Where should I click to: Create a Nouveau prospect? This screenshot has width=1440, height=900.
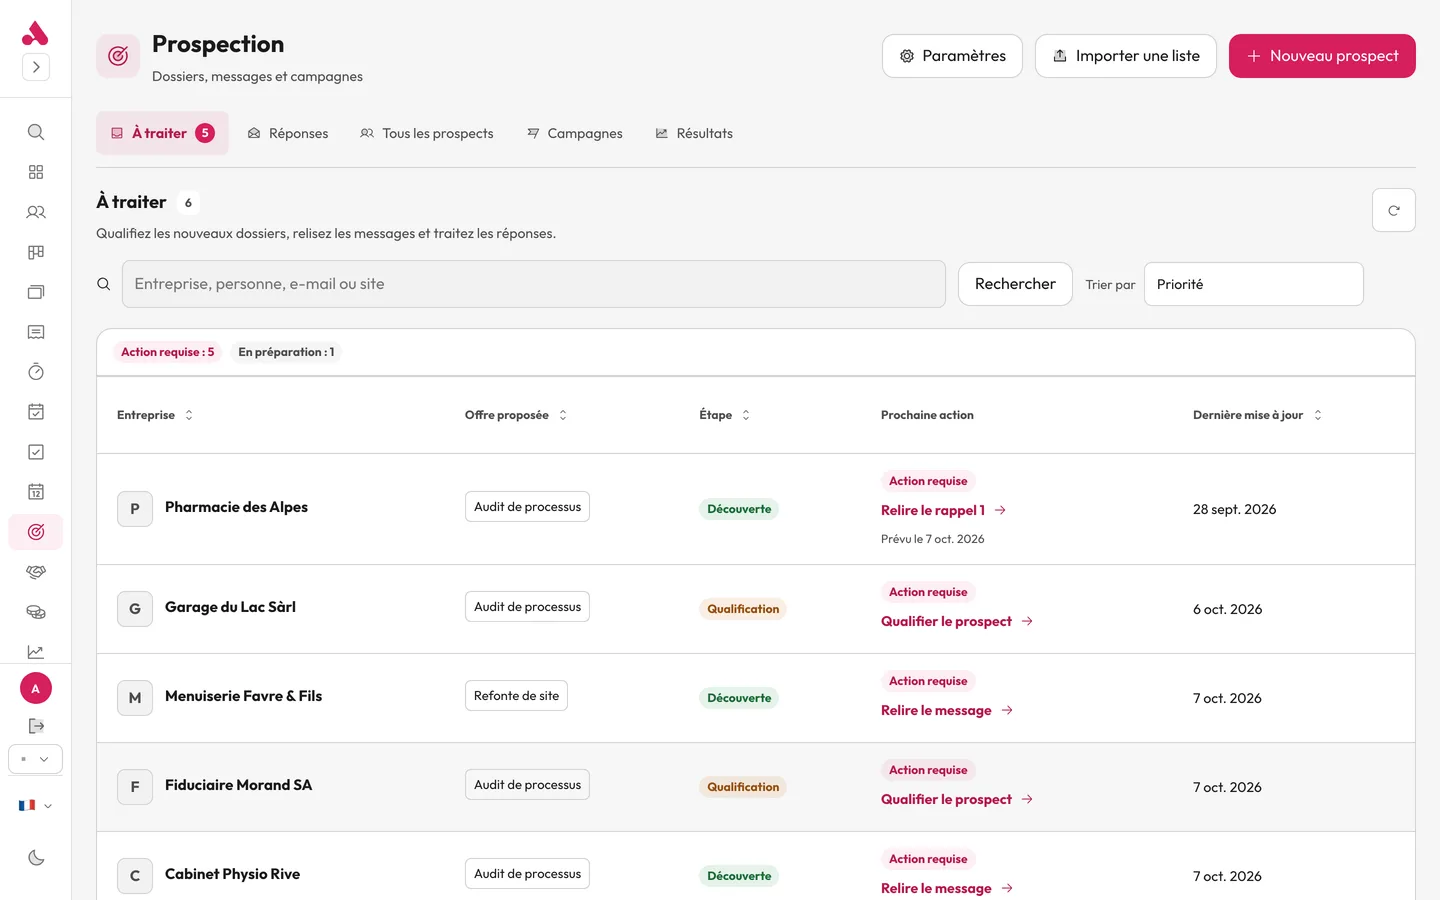1322,56
